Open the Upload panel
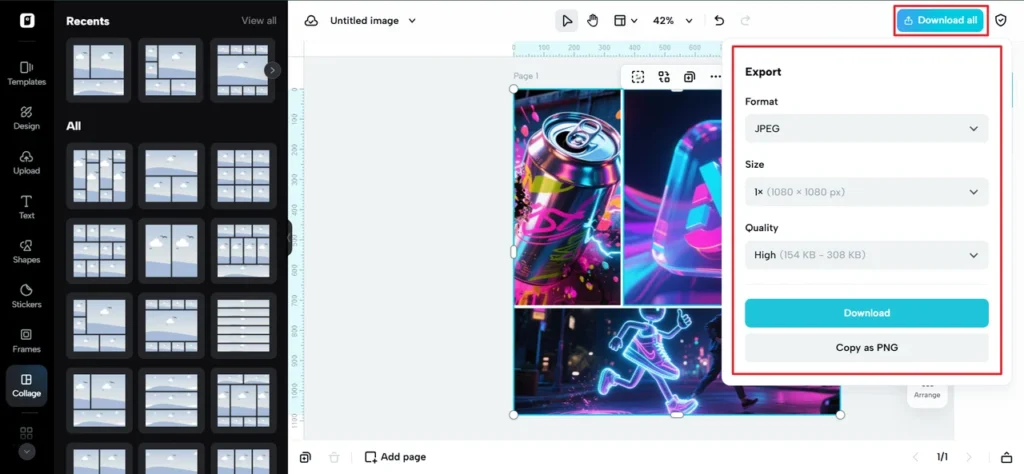The width and height of the screenshot is (1024, 474). pos(26,162)
